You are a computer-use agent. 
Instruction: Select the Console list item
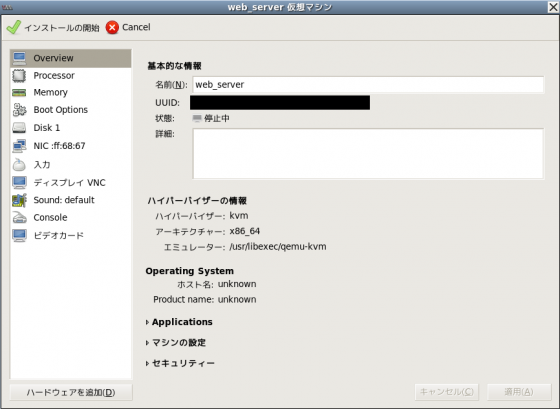[71, 218]
